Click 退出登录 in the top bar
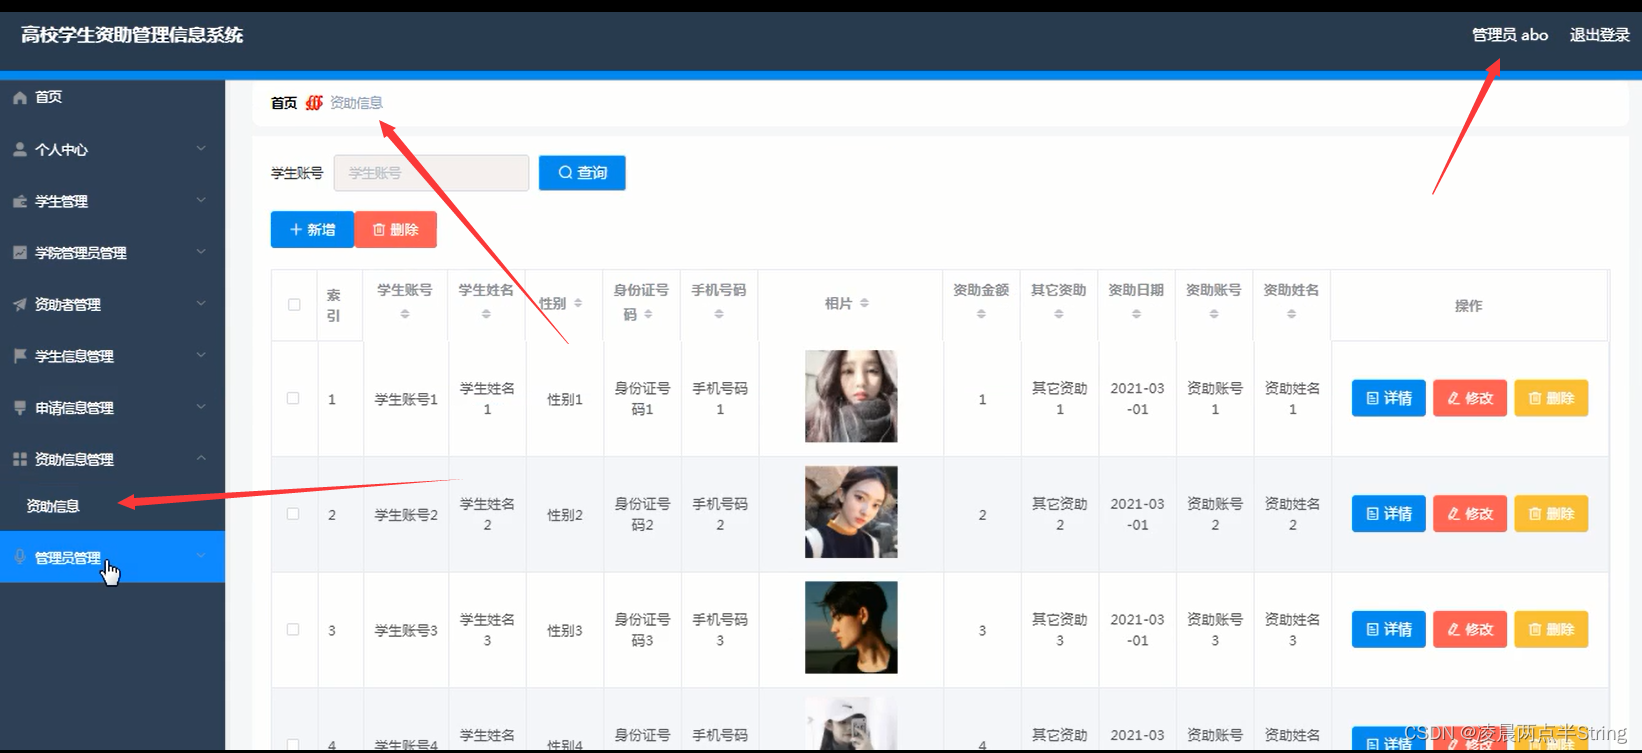The height and width of the screenshot is (753, 1642). [1599, 35]
